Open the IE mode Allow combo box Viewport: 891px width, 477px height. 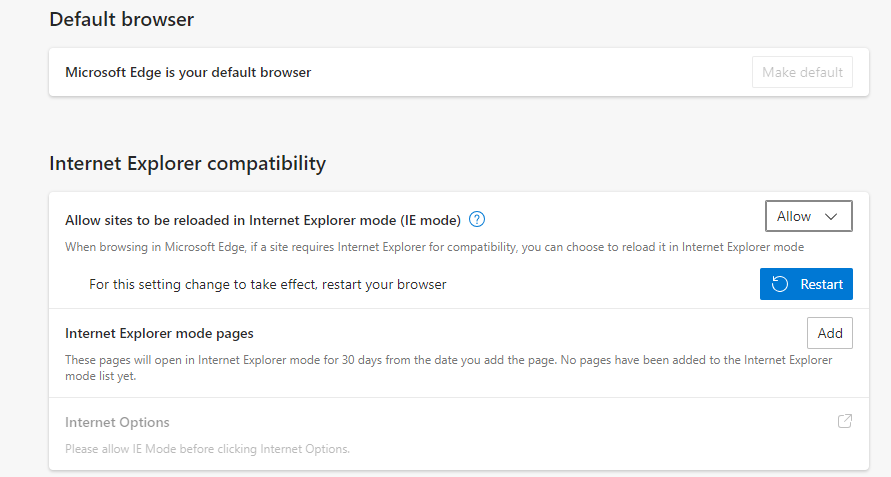coord(808,216)
